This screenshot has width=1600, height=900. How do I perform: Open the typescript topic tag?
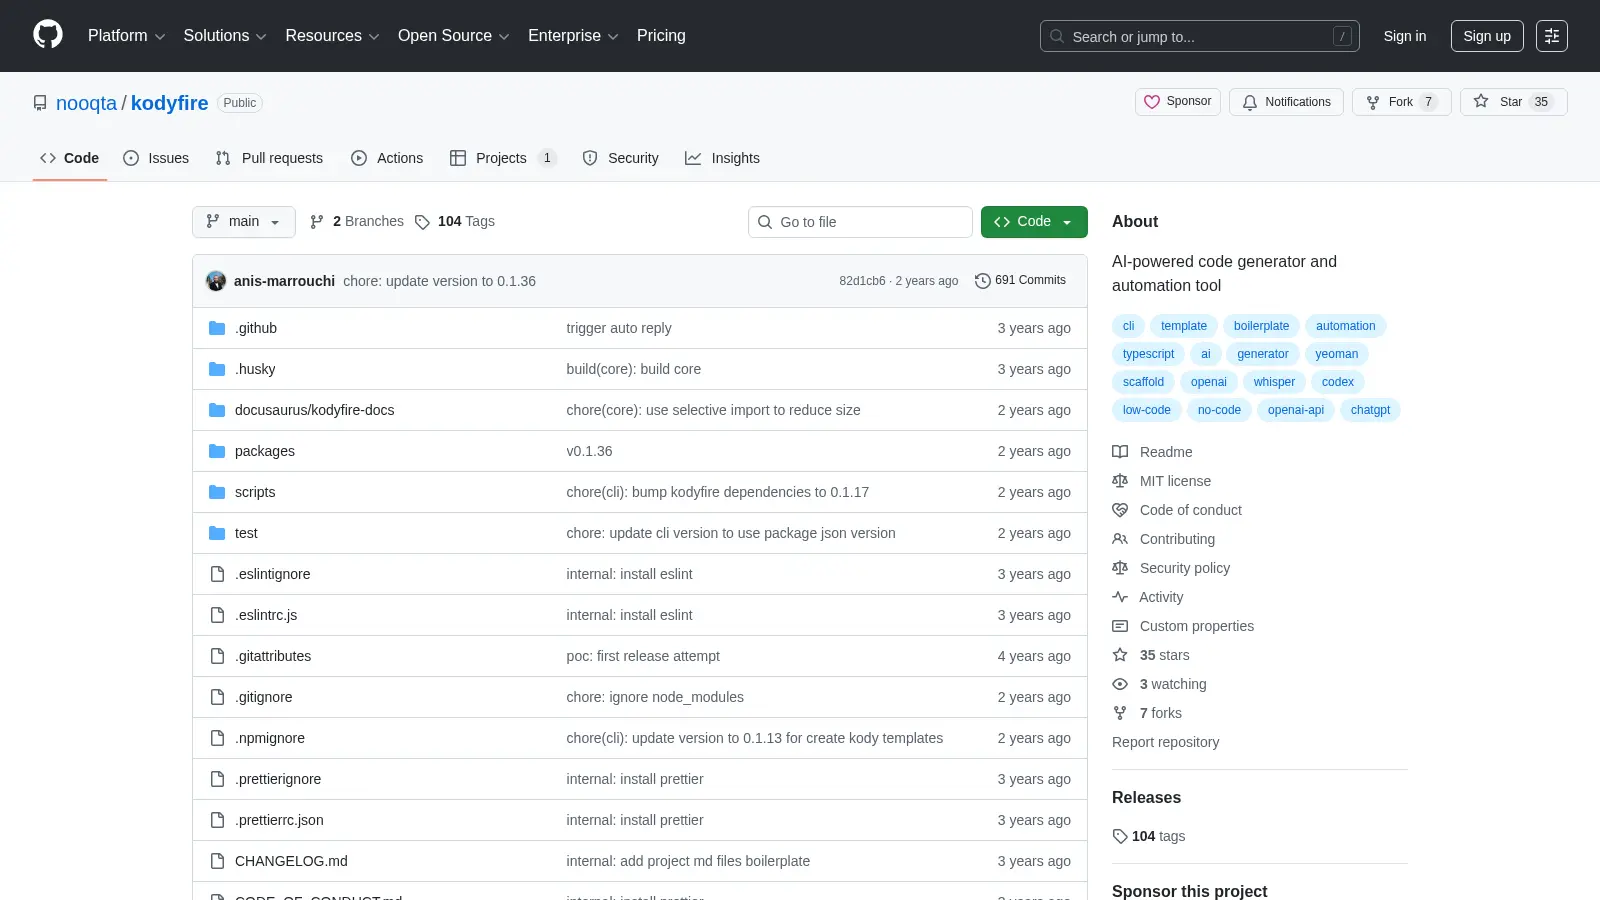pos(1148,354)
